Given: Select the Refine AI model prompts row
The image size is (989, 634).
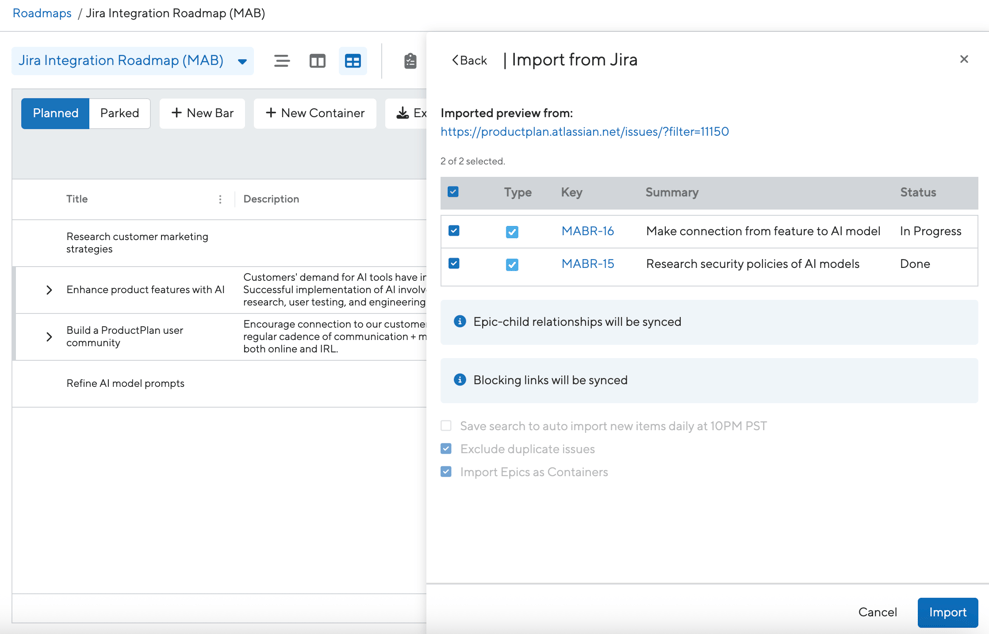Looking at the screenshot, I should click(219, 384).
